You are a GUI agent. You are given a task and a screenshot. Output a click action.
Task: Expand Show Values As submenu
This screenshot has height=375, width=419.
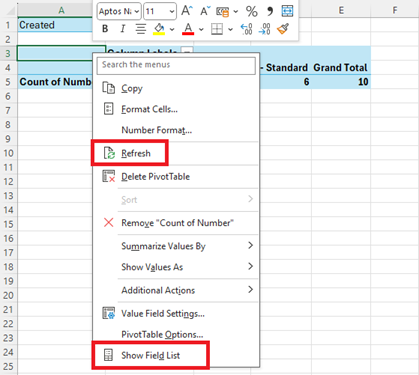176,267
